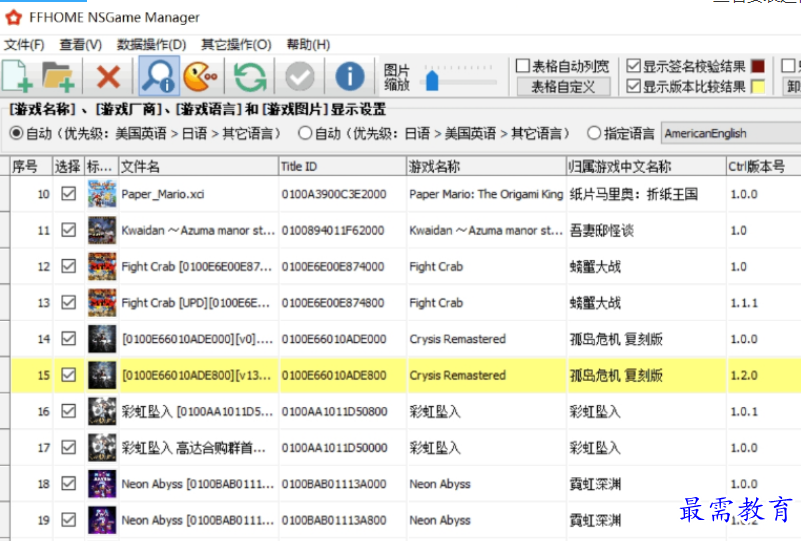This screenshot has width=801, height=541.
Task: Enable the 表格自动列宽 checkbox
Action: pos(523,65)
